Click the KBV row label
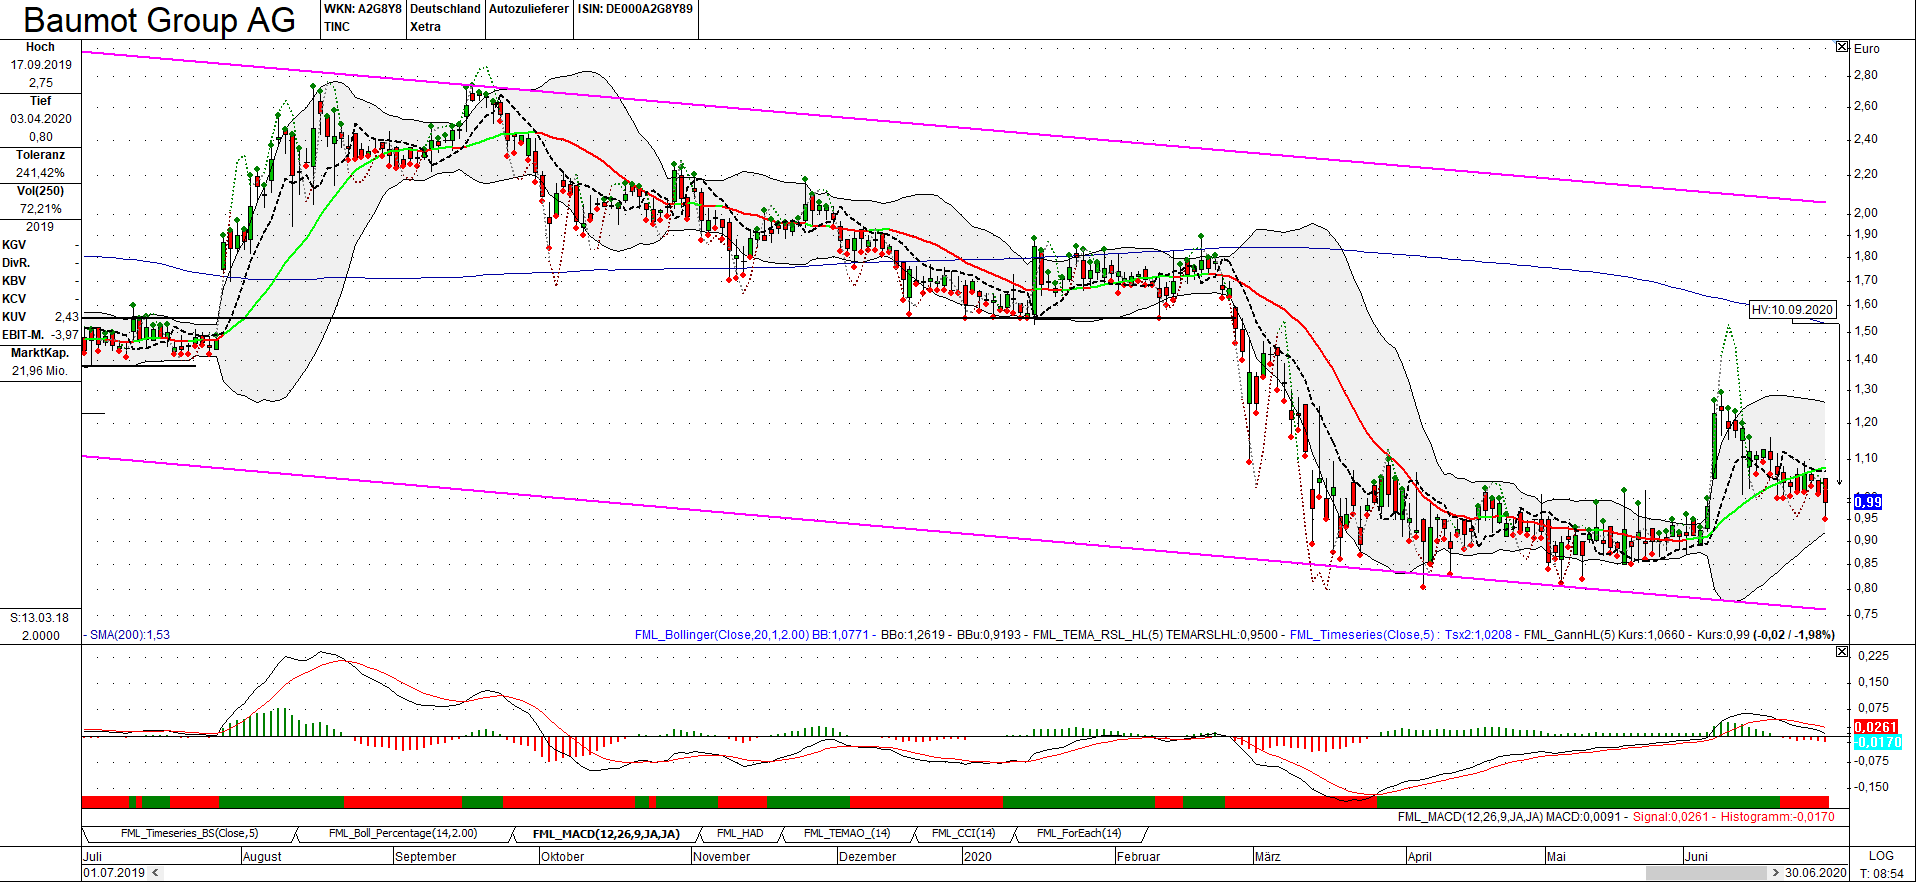1916x882 pixels. click(14, 281)
